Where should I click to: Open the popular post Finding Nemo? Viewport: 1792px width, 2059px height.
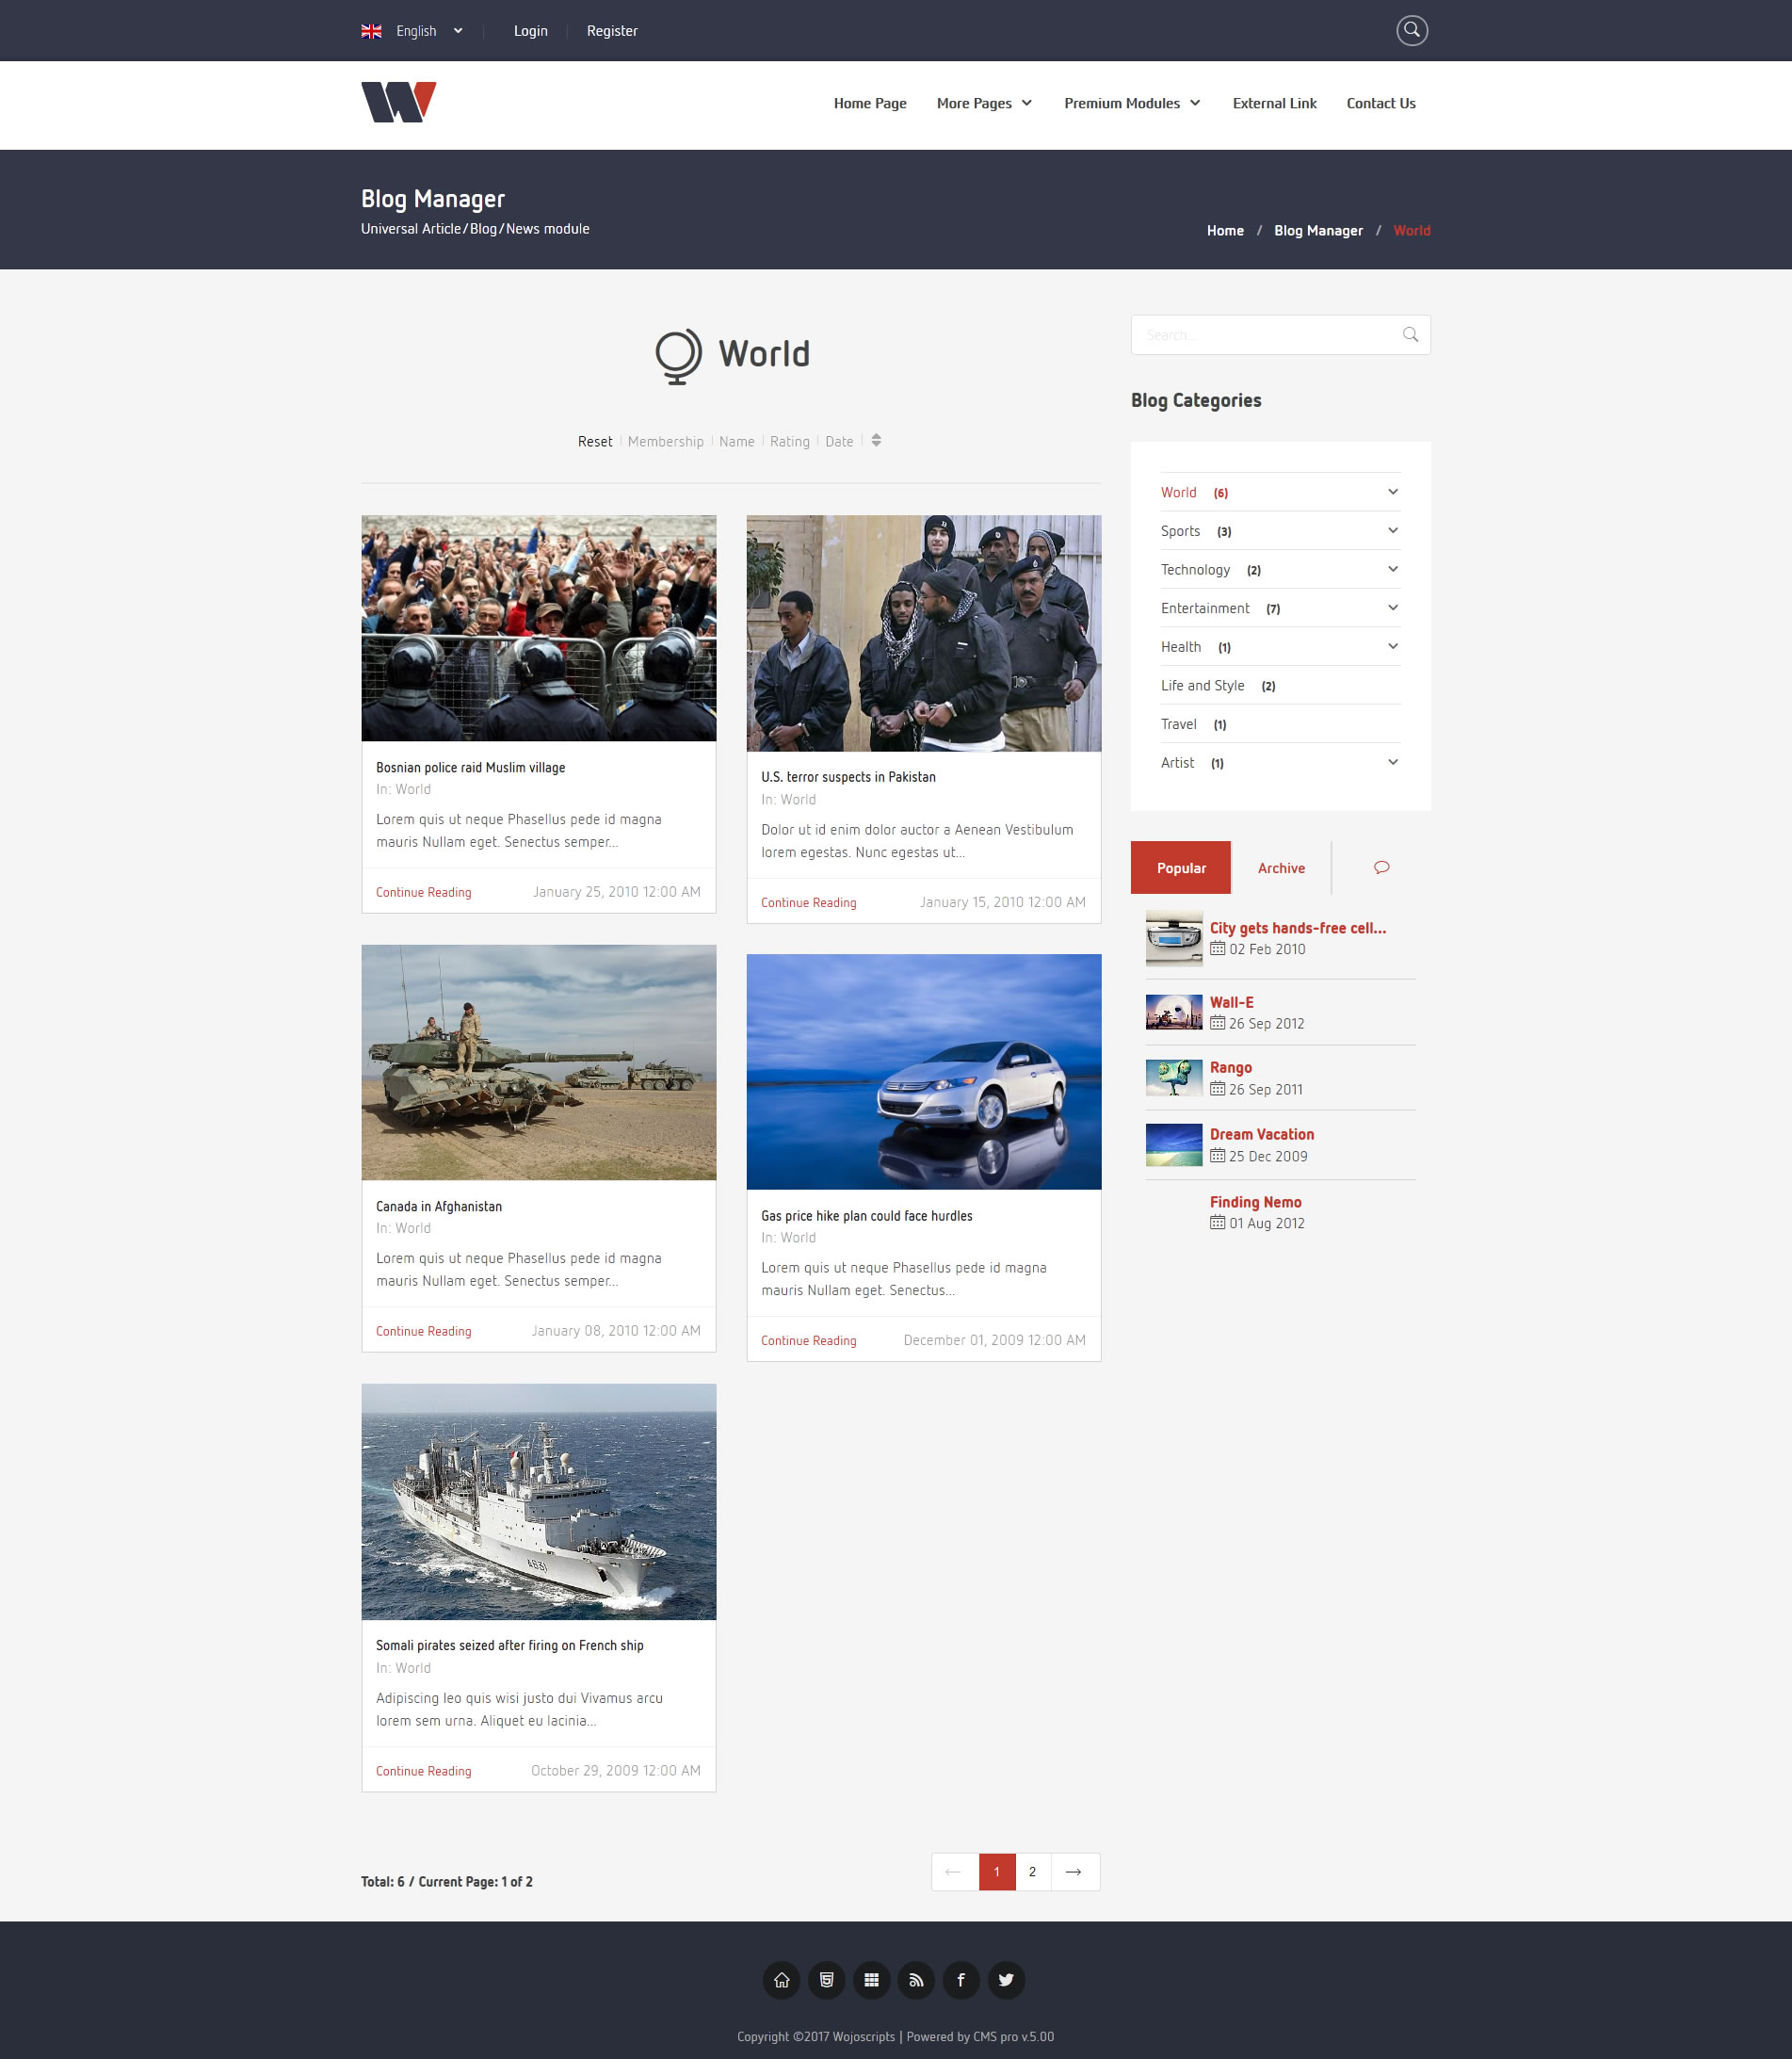click(x=1255, y=1202)
